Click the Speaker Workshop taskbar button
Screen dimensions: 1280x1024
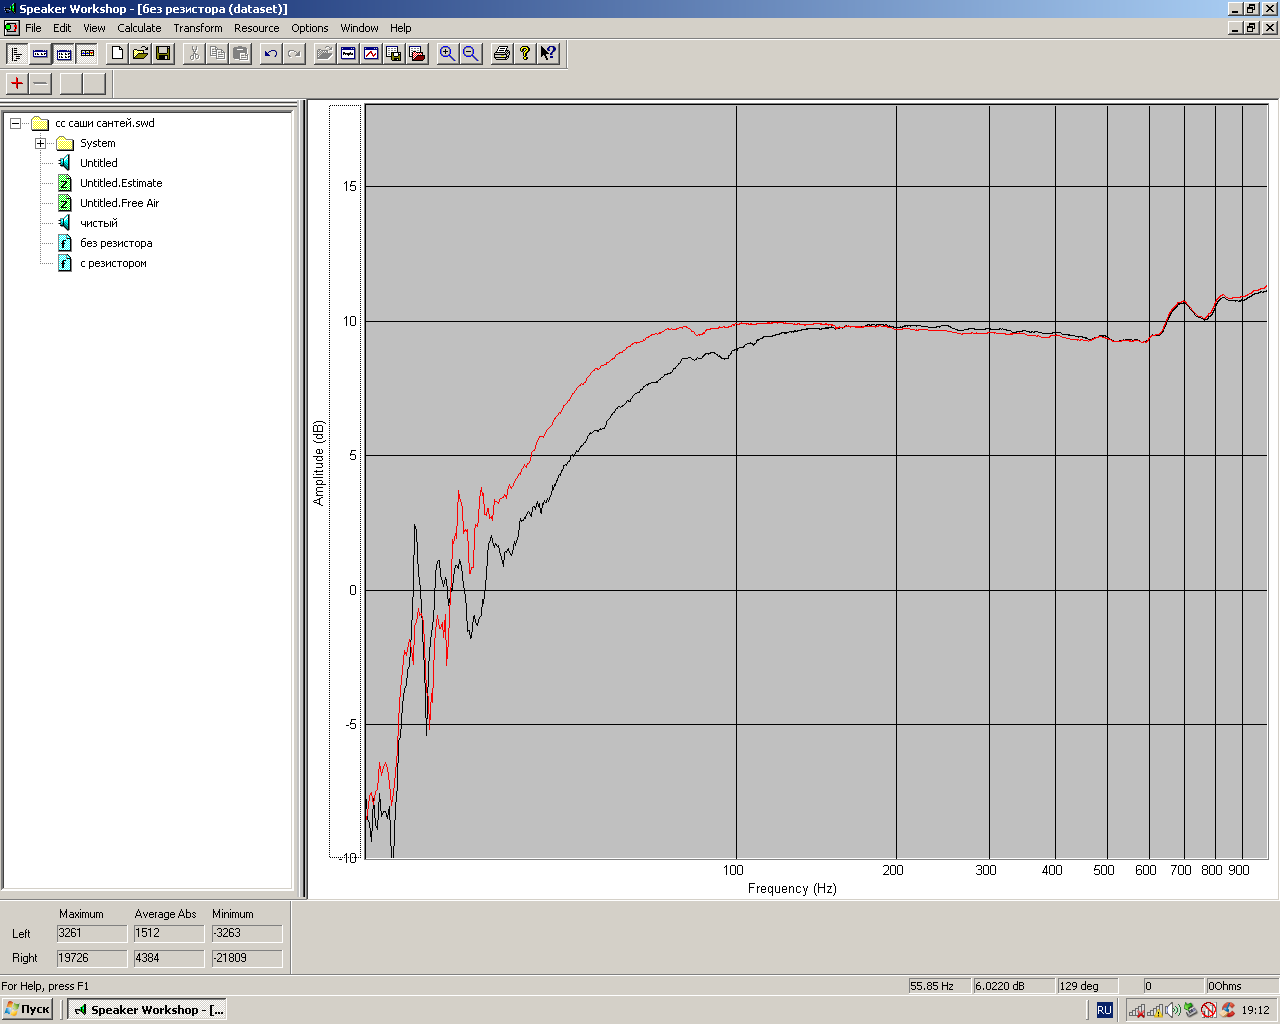pos(148,1010)
